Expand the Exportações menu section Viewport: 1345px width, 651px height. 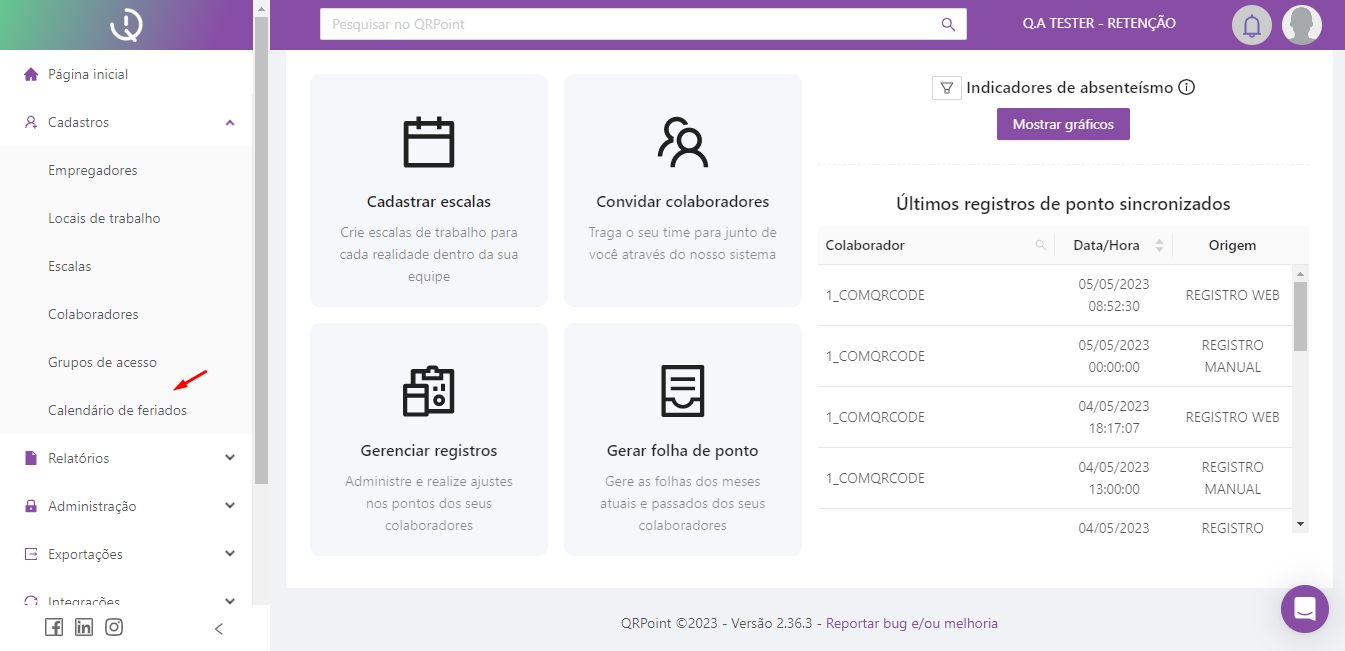(230, 554)
